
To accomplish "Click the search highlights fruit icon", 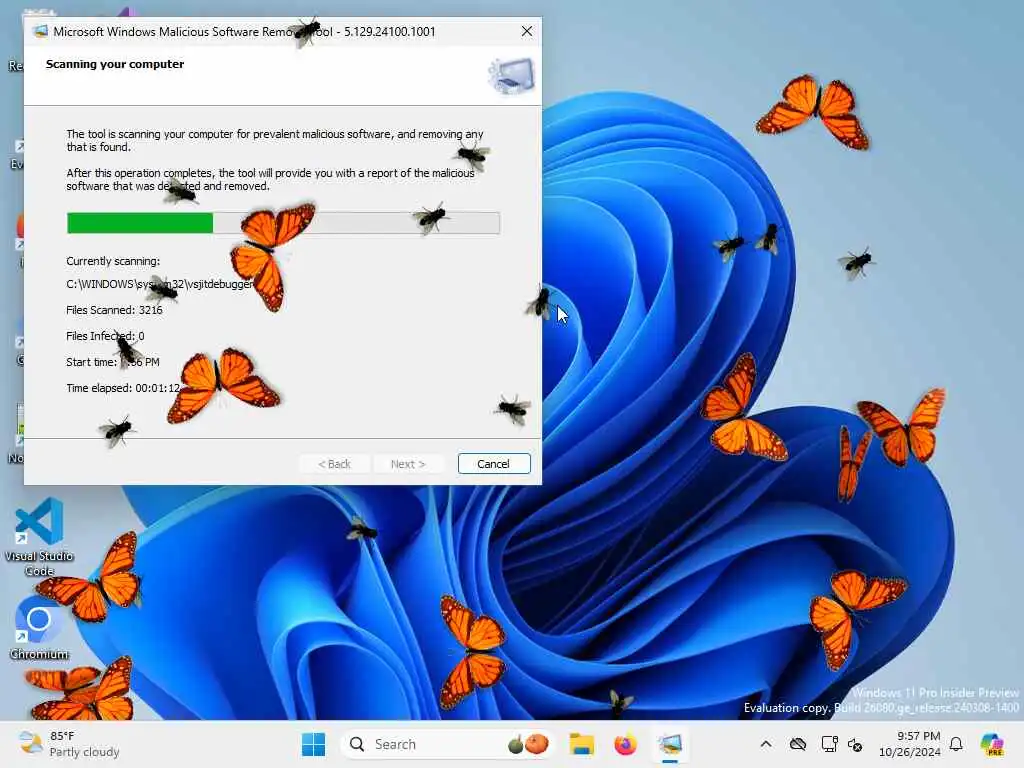I will point(528,744).
